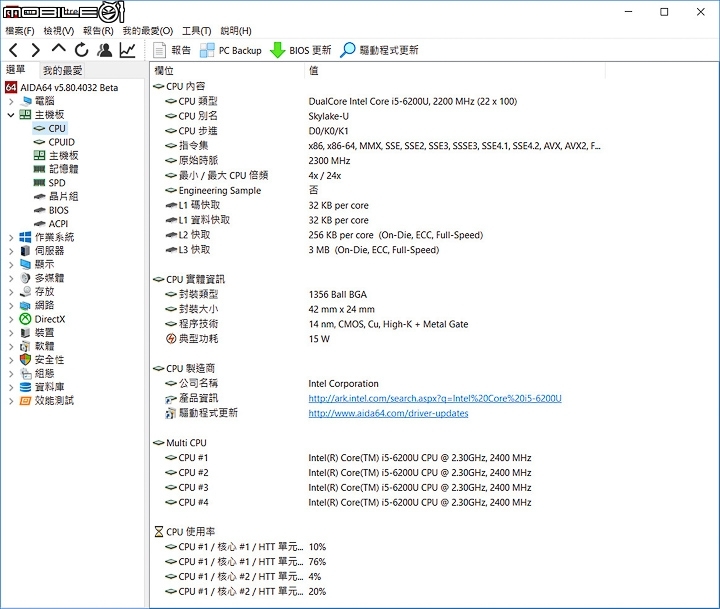Viewport: 720px width, 609px height.
Task: Switch to the 我的最愛 tab
Action: pyautogui.click(x=62, y=70)
